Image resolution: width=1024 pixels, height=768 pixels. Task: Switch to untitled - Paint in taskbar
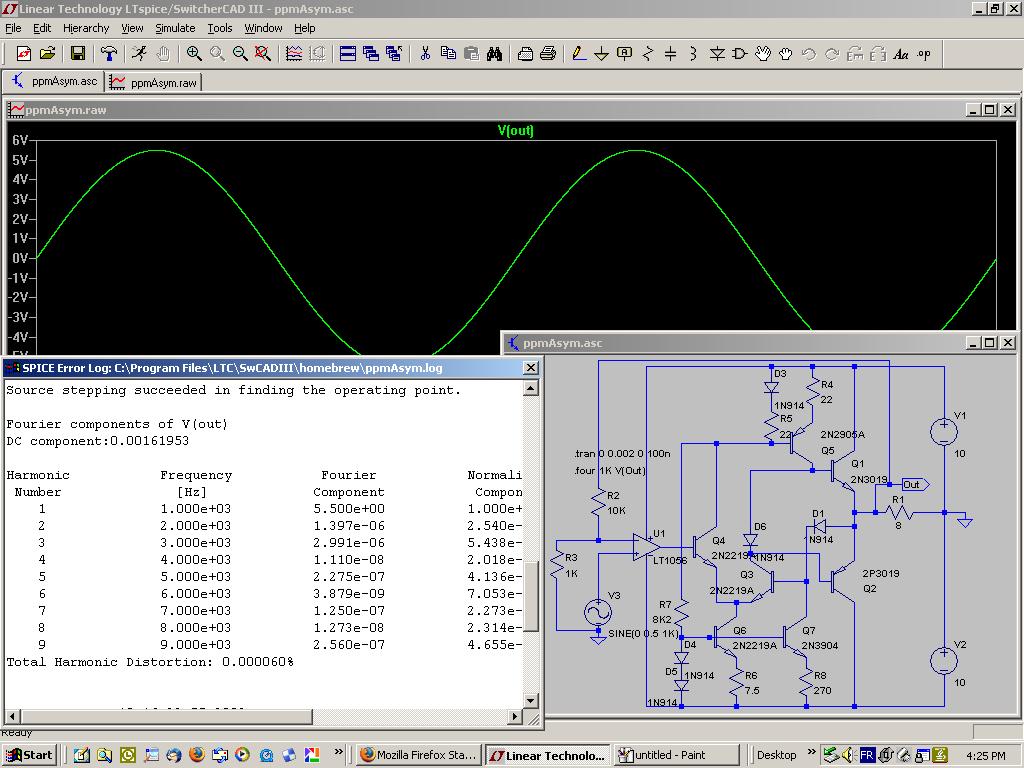[x=675, y=755]
